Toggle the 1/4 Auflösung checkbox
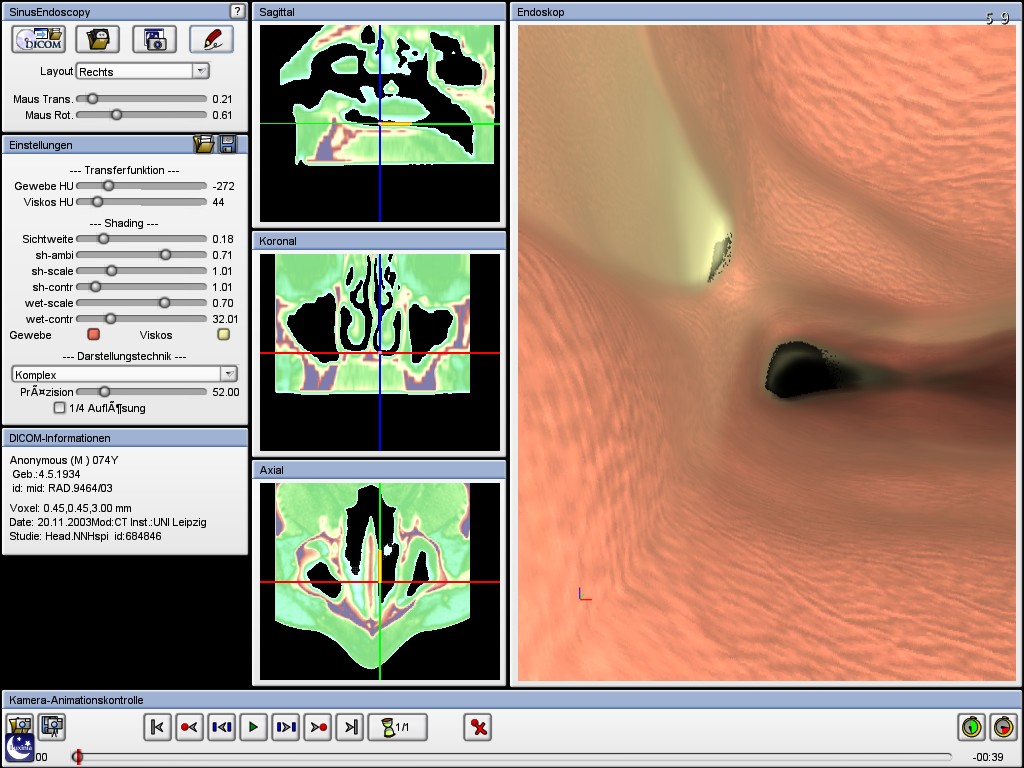Screen dimensions: 1024x768 pos(60,408)
